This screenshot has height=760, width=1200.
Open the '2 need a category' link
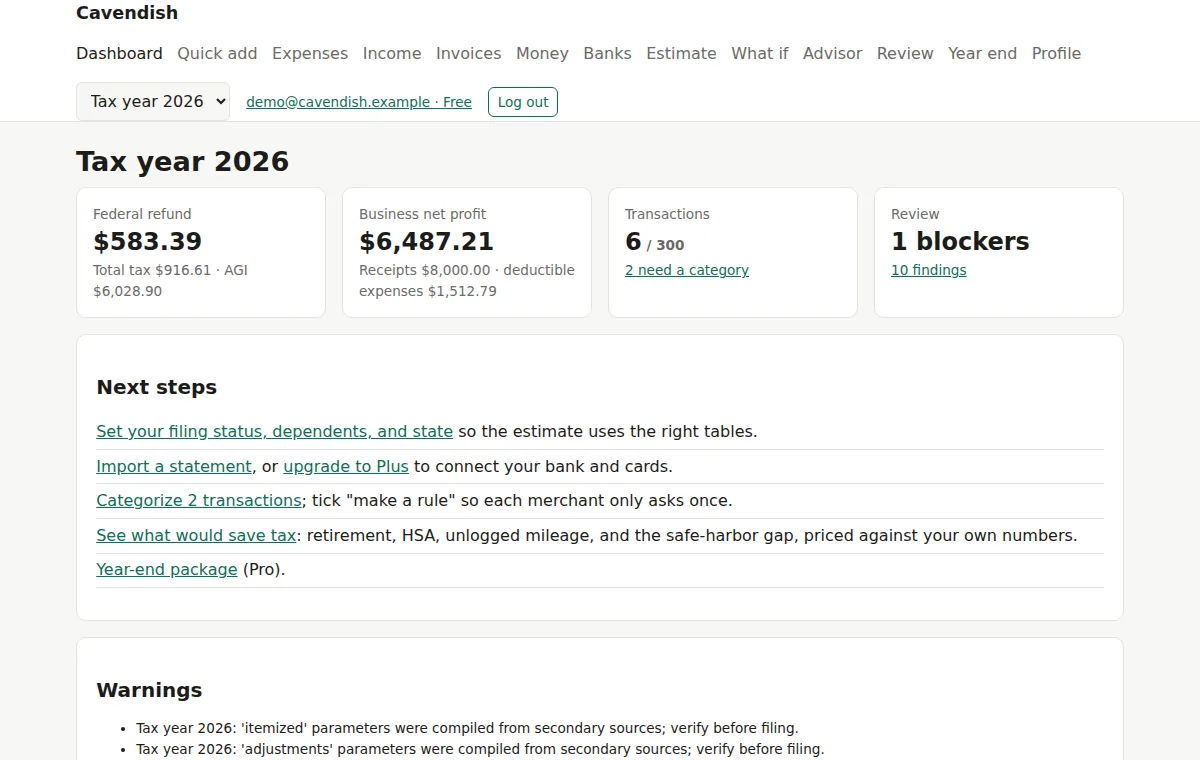tap(687, 270)
